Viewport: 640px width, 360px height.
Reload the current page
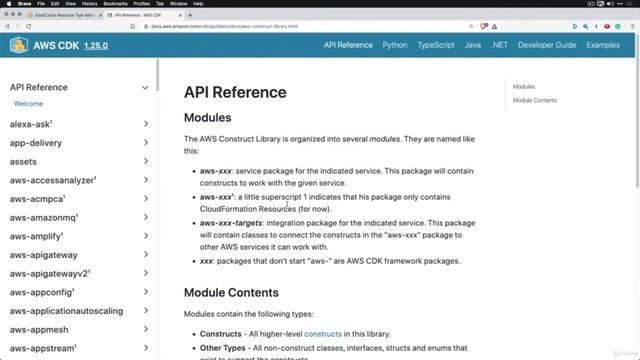29,26
